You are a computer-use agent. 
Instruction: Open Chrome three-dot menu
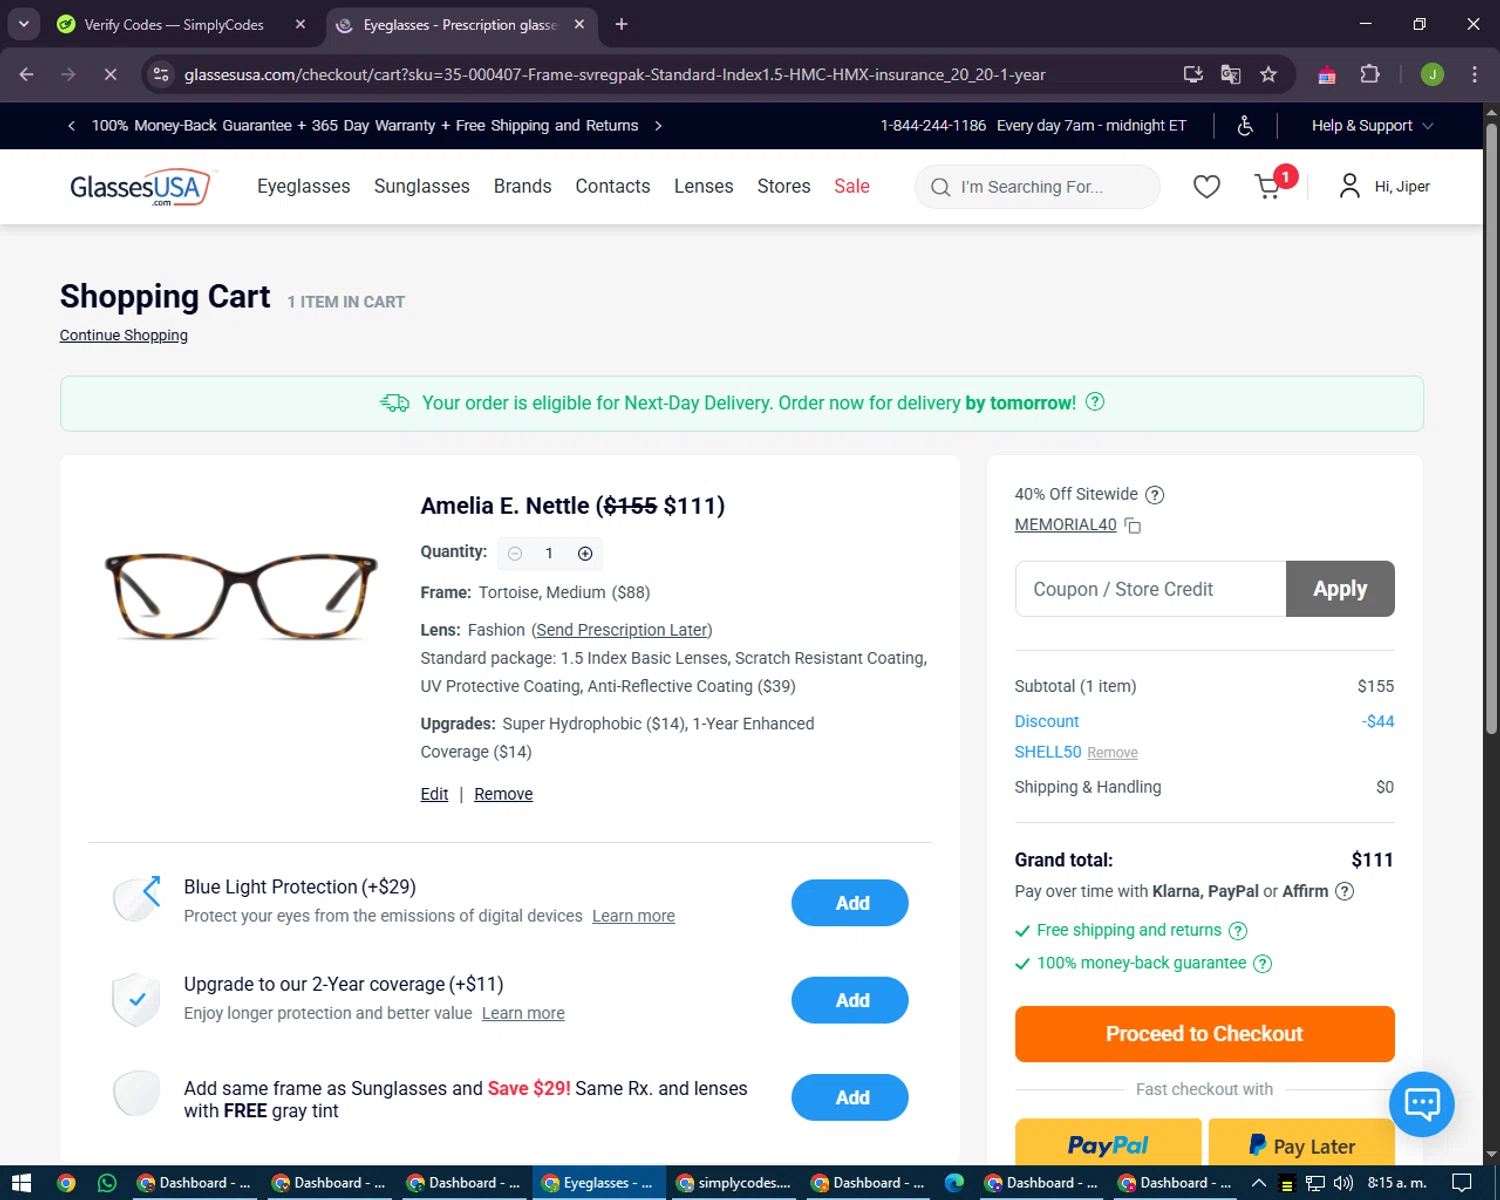pos(1474,75)
